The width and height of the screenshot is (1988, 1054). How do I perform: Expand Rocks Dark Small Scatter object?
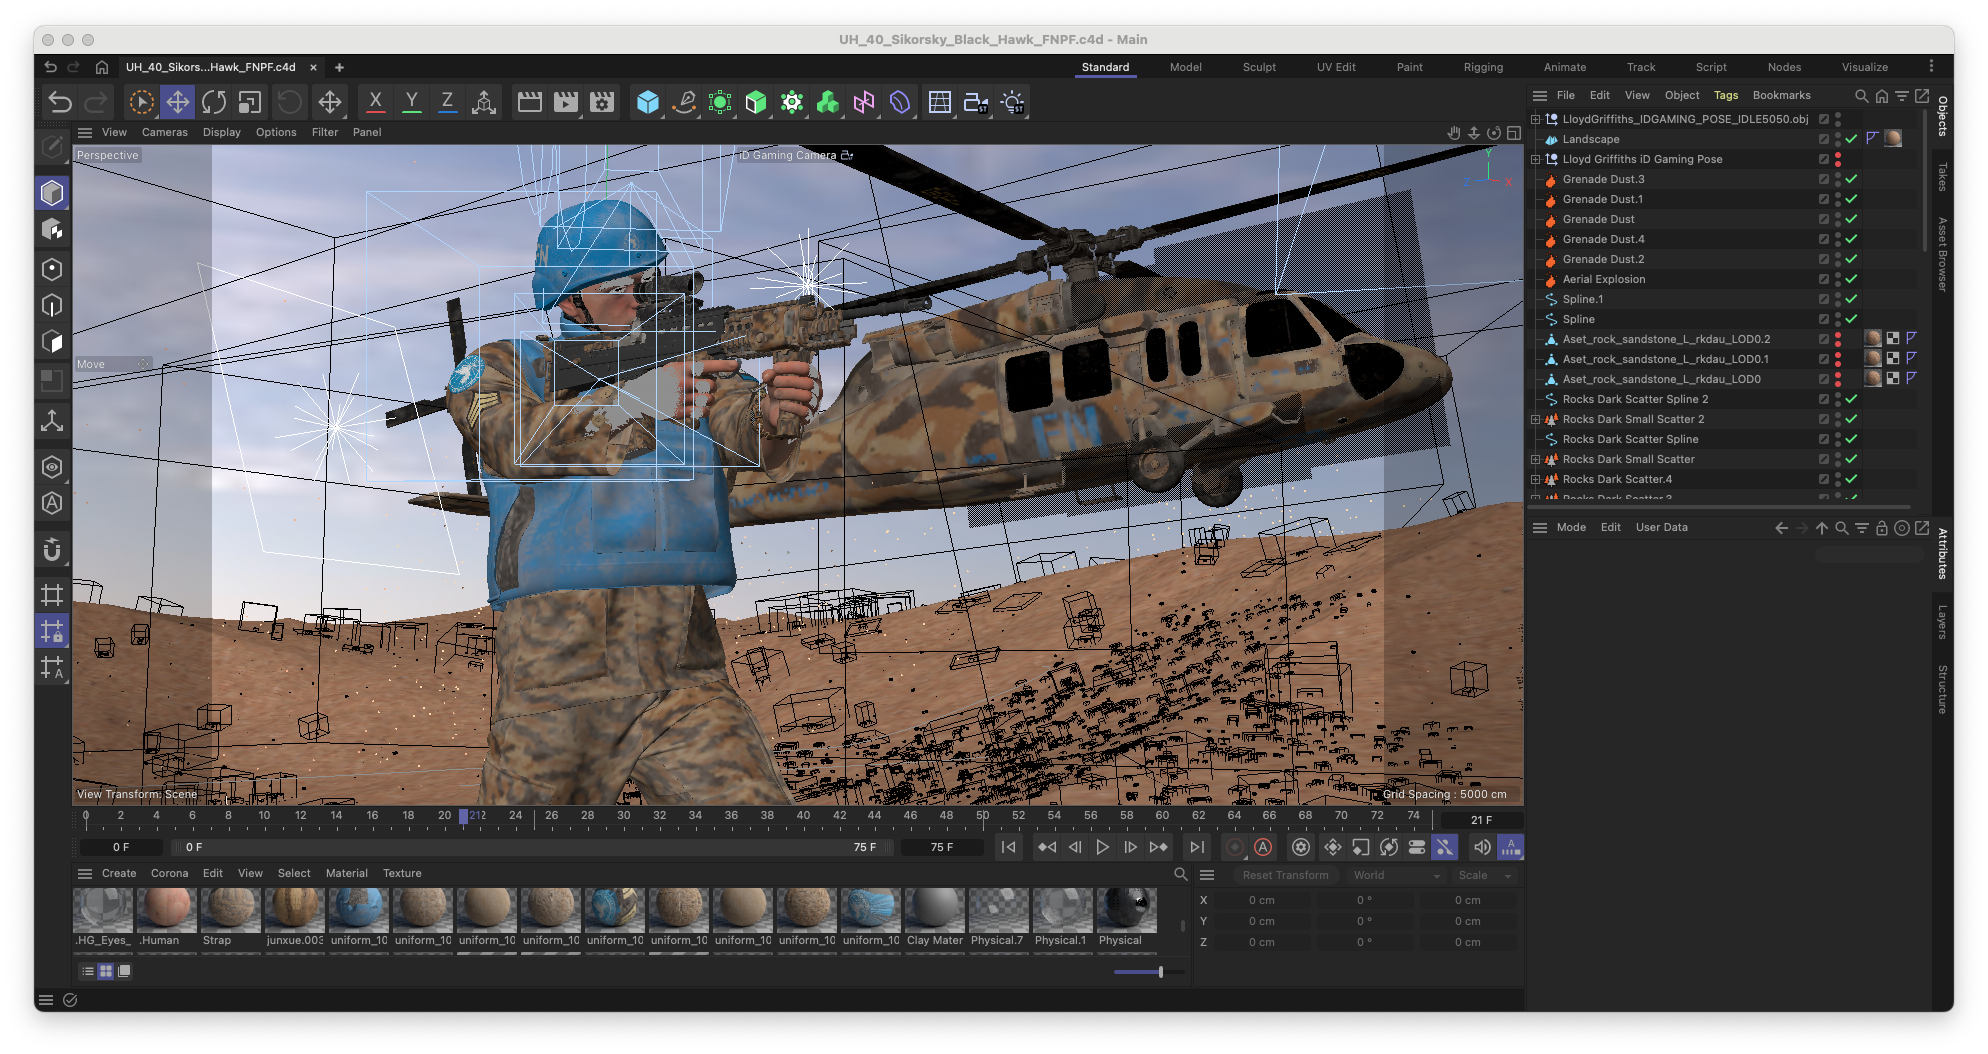point(1536,459)
